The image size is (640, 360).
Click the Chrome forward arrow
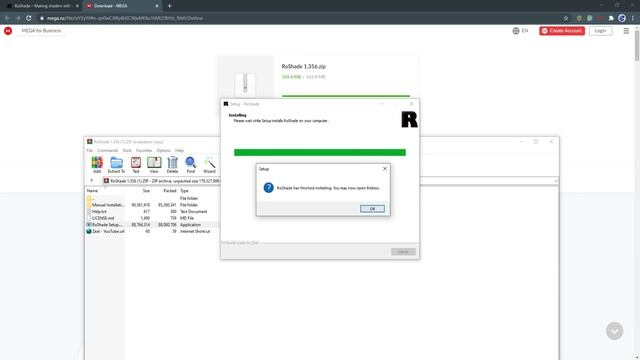[x=18, y=18]
